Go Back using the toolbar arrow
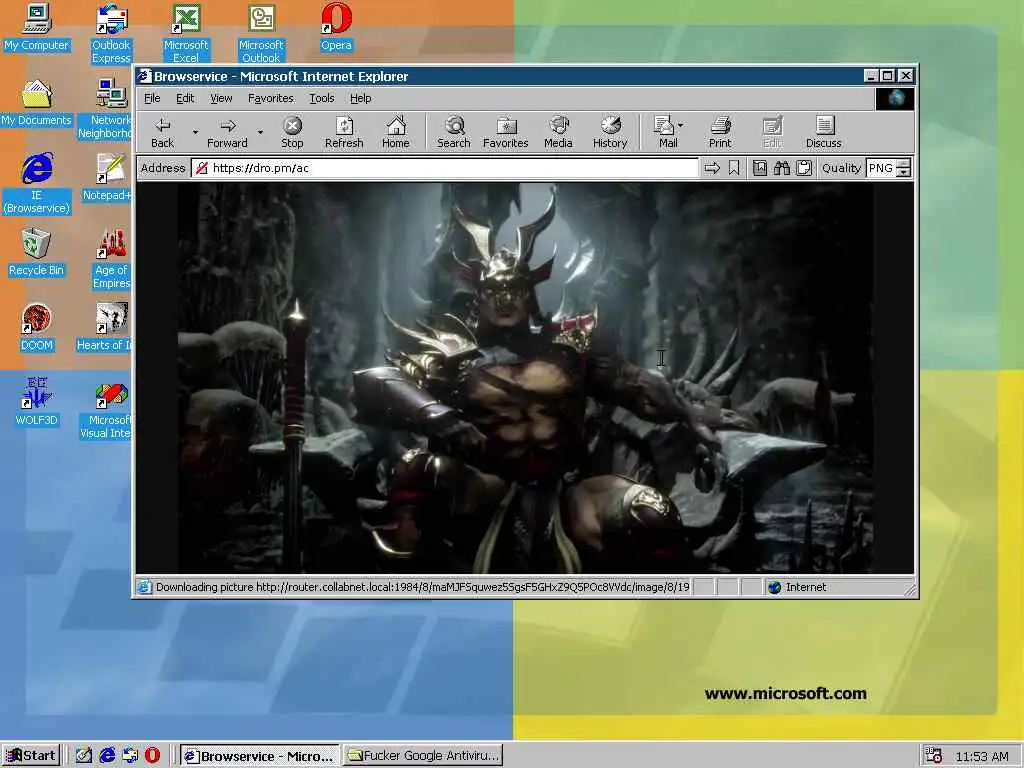The image size is (1024, 768). (163, 133)
